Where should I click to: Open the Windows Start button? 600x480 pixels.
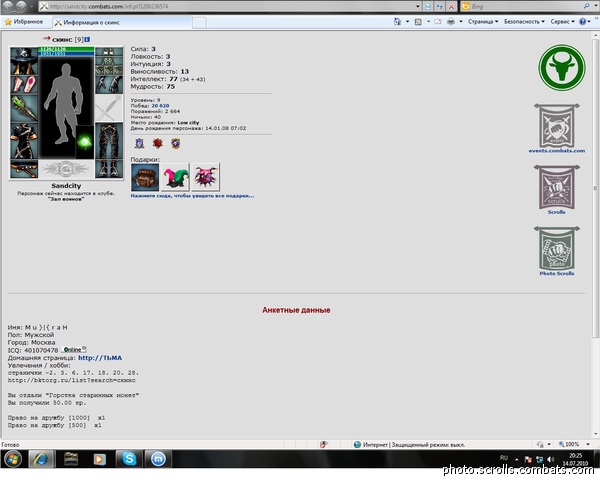pos(13,459)
